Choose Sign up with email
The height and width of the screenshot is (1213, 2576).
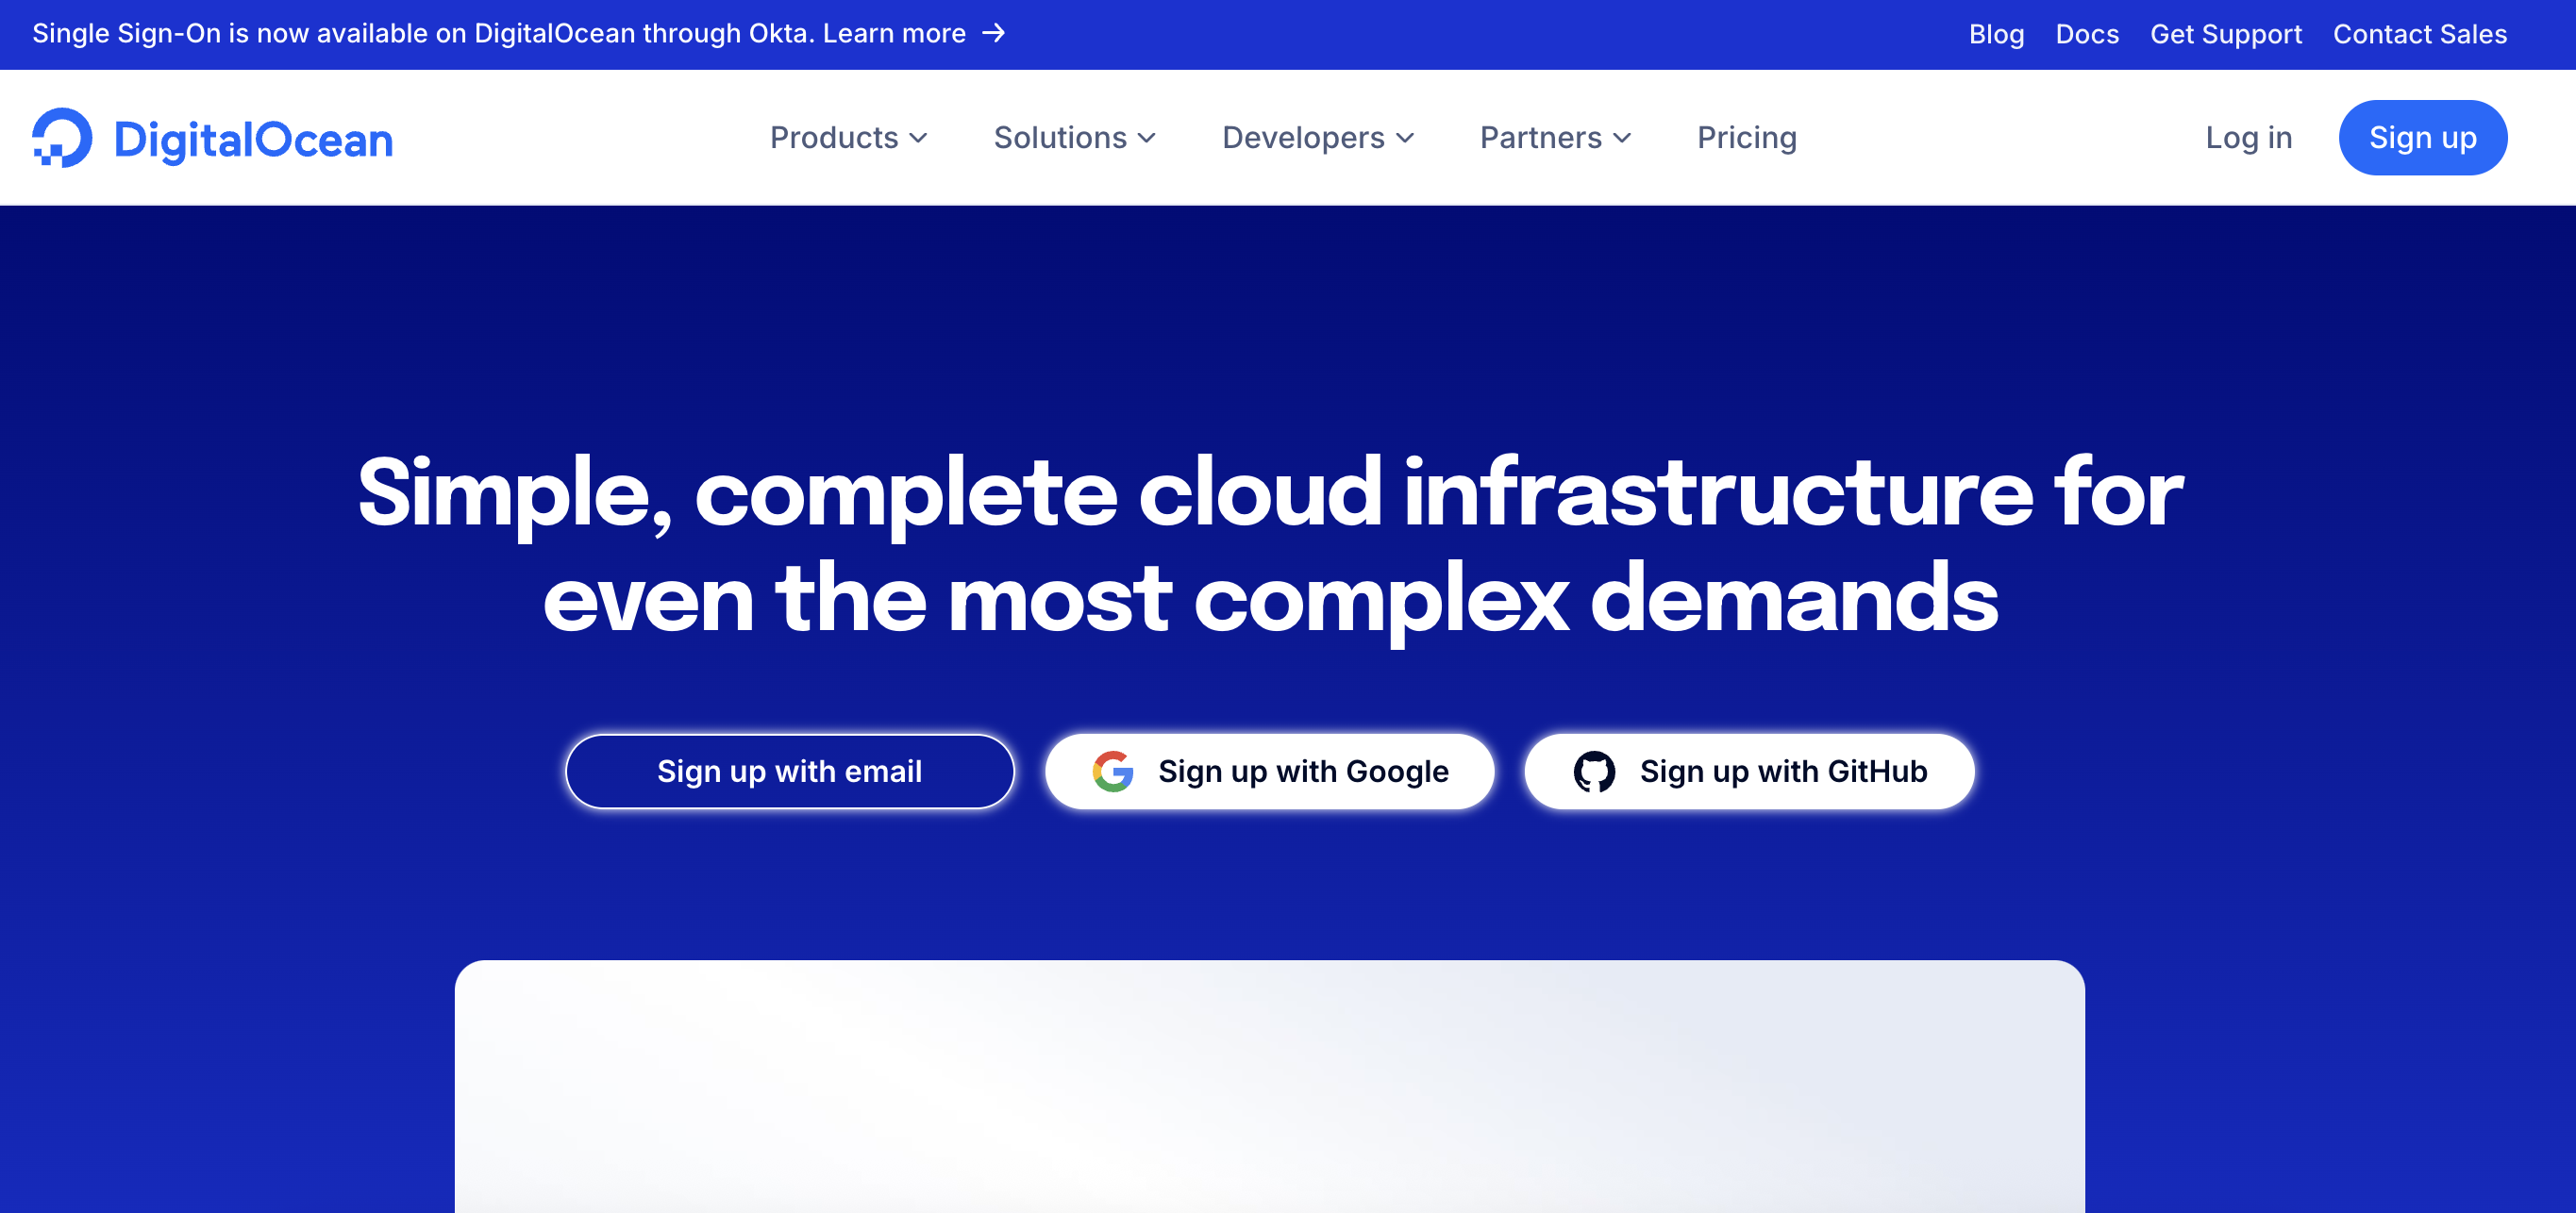pyautogui.click(x=789, y=771)
